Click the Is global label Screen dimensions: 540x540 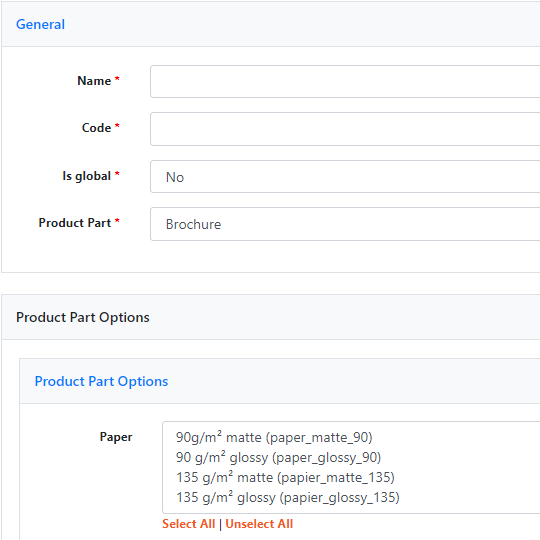pos(86,176)
